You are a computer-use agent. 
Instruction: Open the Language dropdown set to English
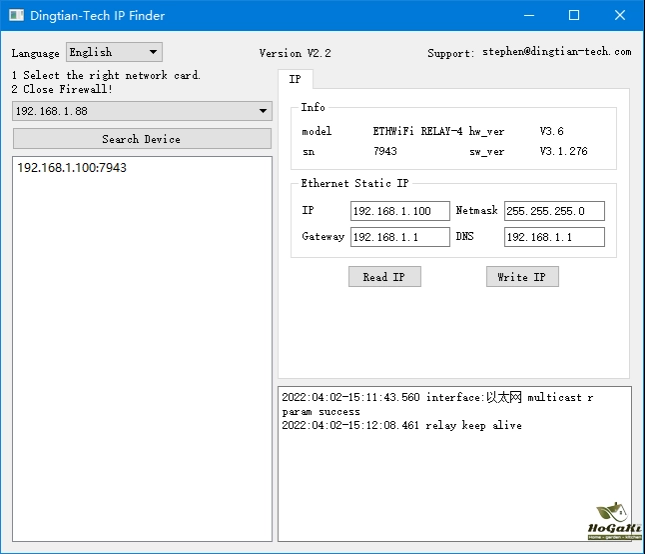tap(114, 52)
